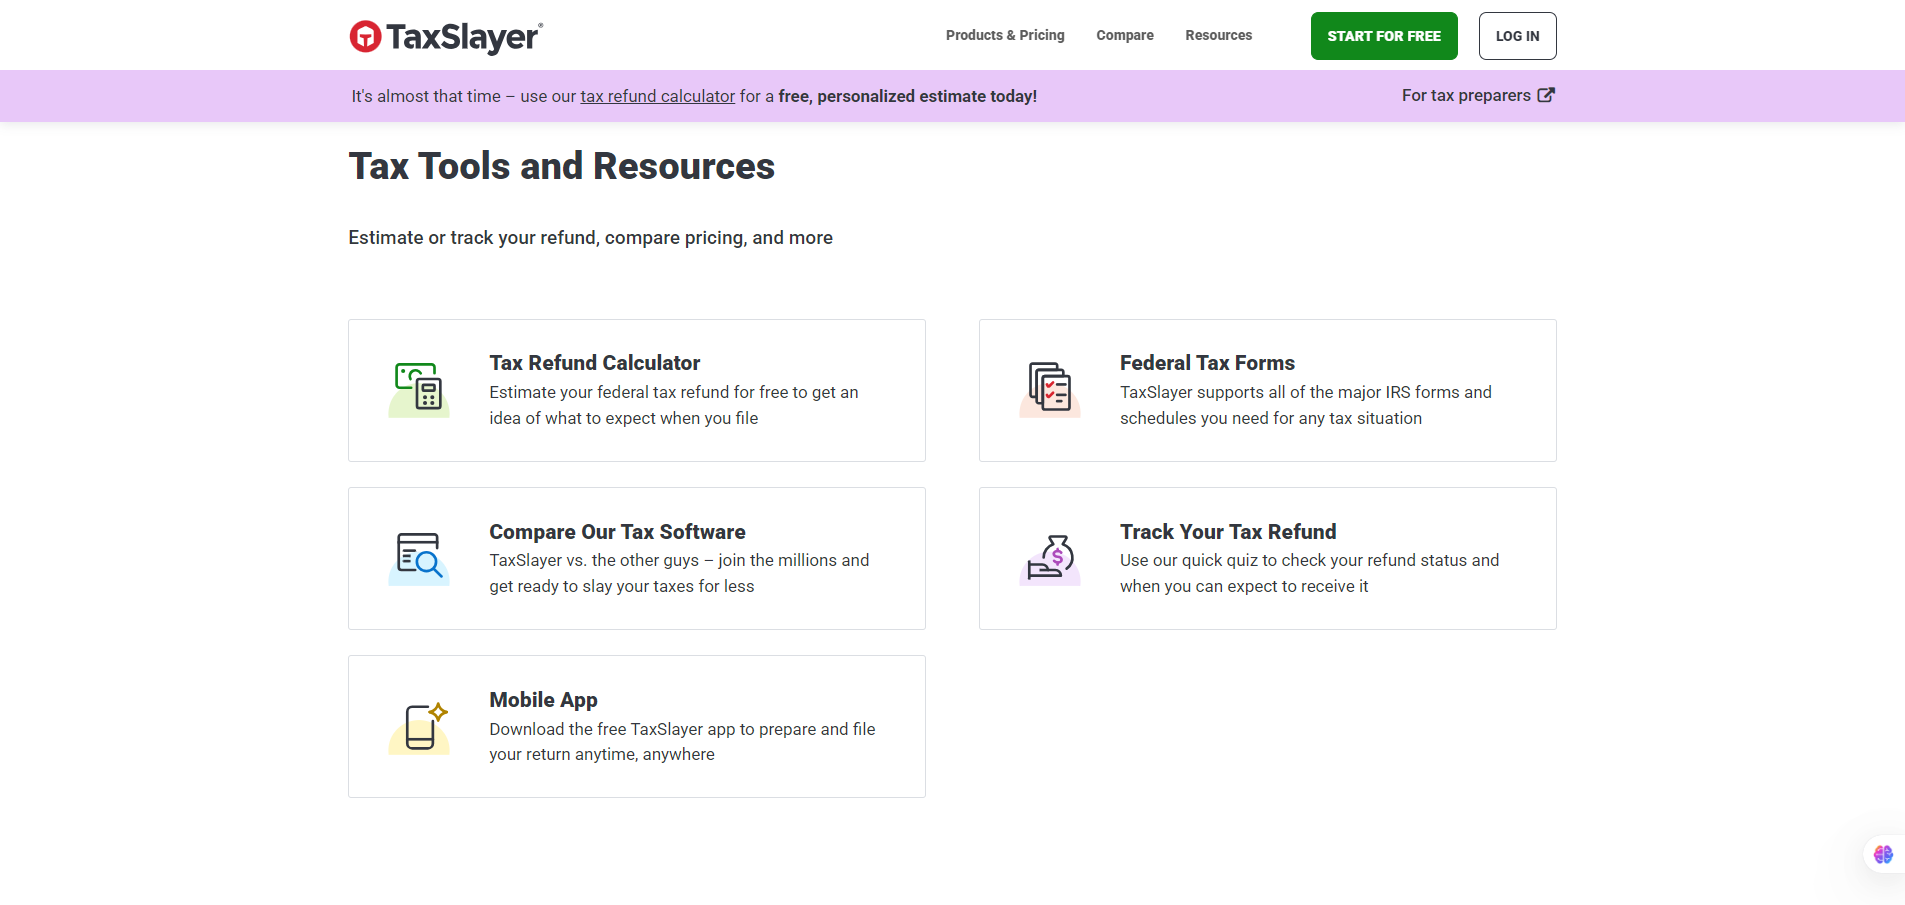Click the Compare Our Tax Software icon

(419, 558)
